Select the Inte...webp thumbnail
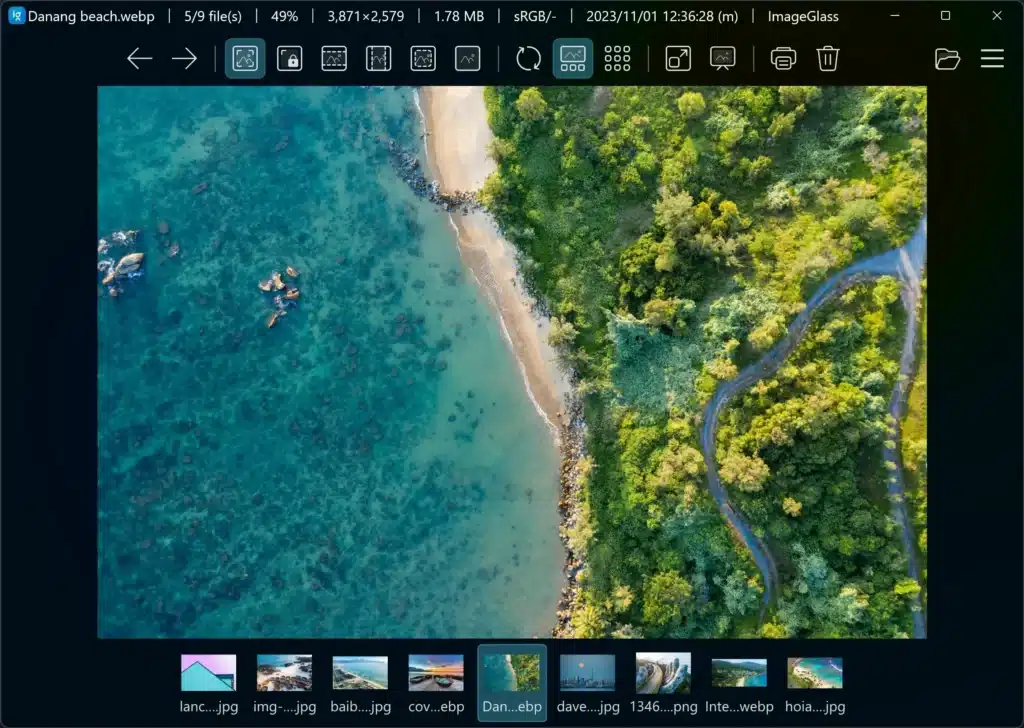The width and height of the screenshot is (1024, 728). coord(739,684)
